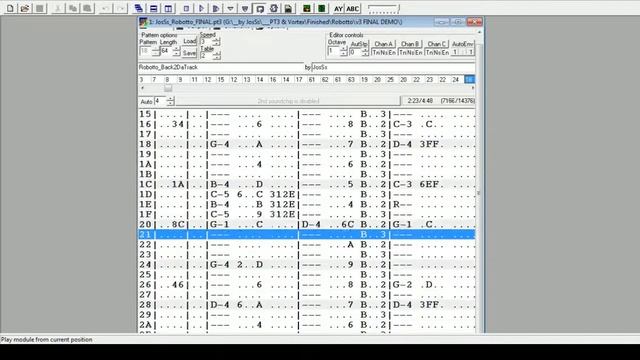640x360 pixels.
Task: Click the Redo arrow icon
Action: click(120, 8)
